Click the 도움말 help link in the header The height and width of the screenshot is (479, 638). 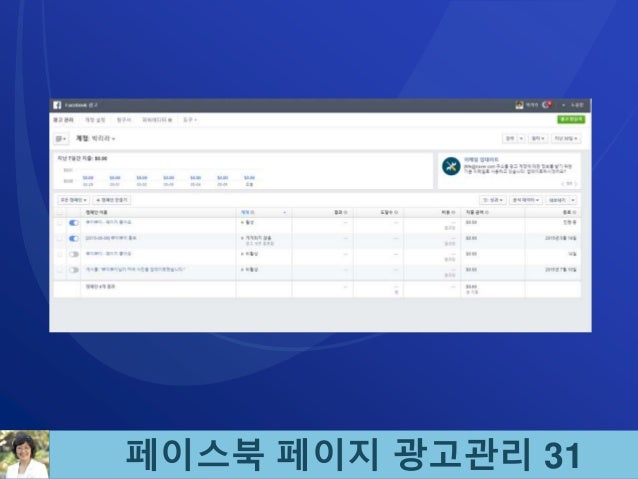click(x=577, y=105)
